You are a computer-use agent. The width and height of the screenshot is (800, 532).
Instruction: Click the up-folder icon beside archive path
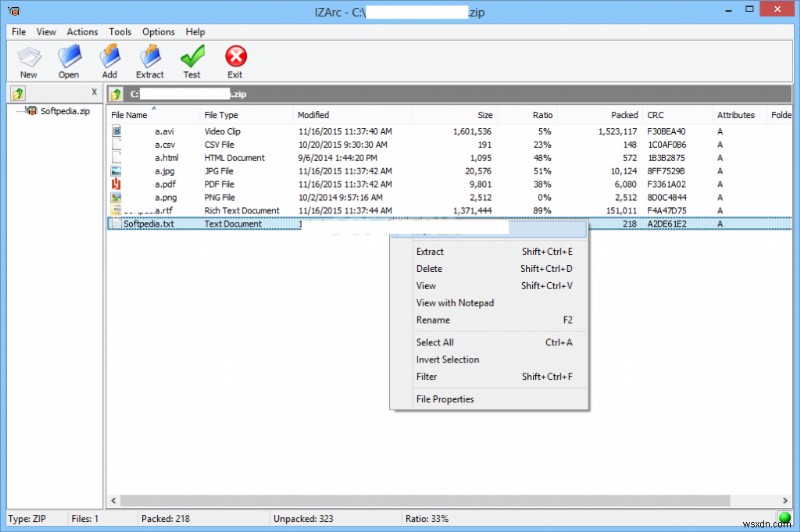[116, 94]
